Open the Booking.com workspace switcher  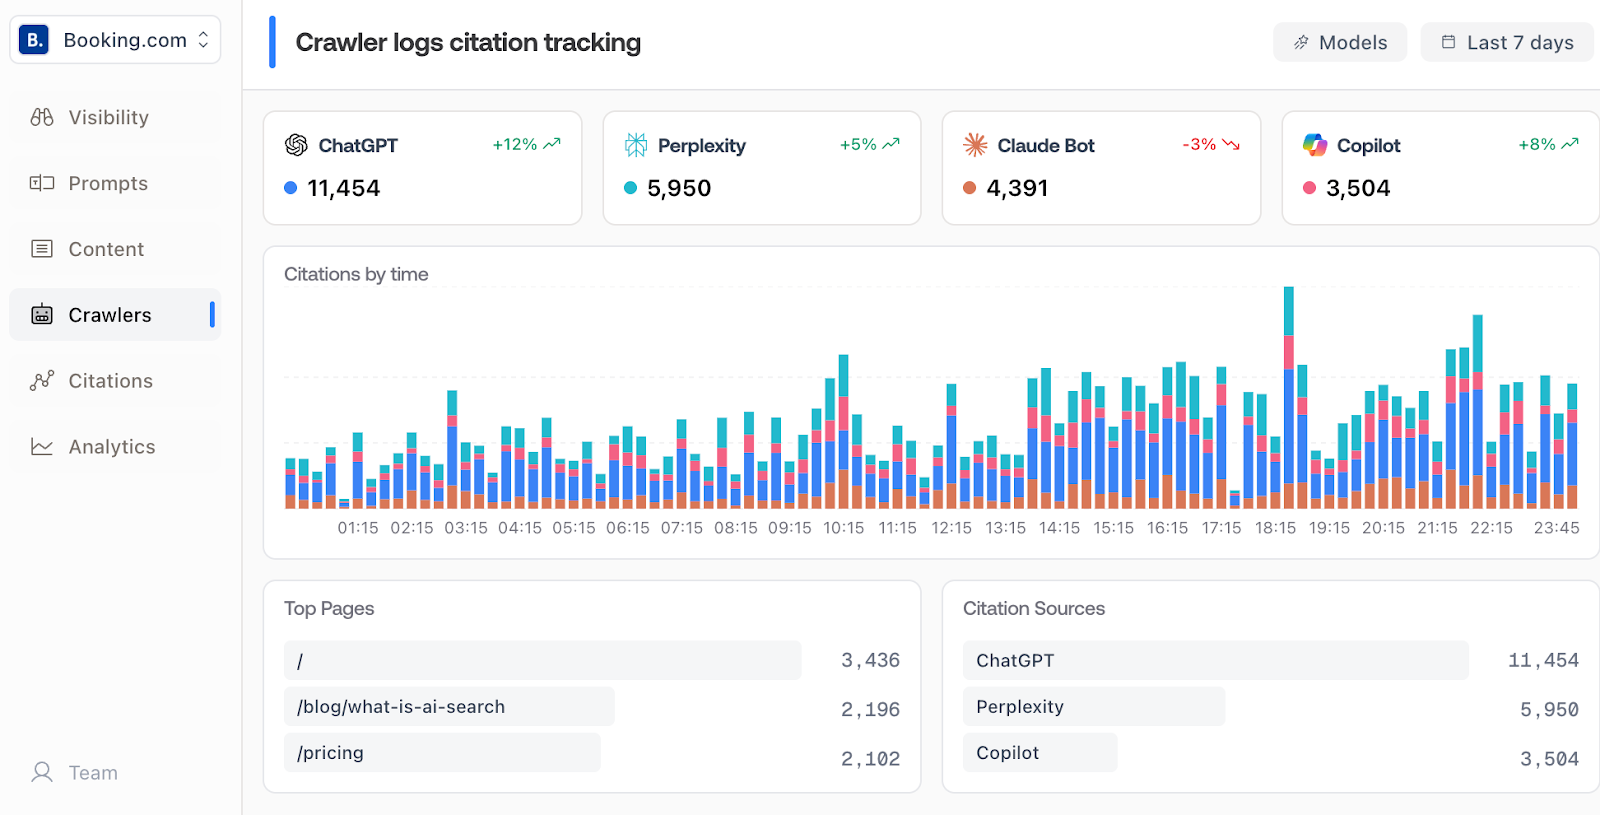[116, 40]
